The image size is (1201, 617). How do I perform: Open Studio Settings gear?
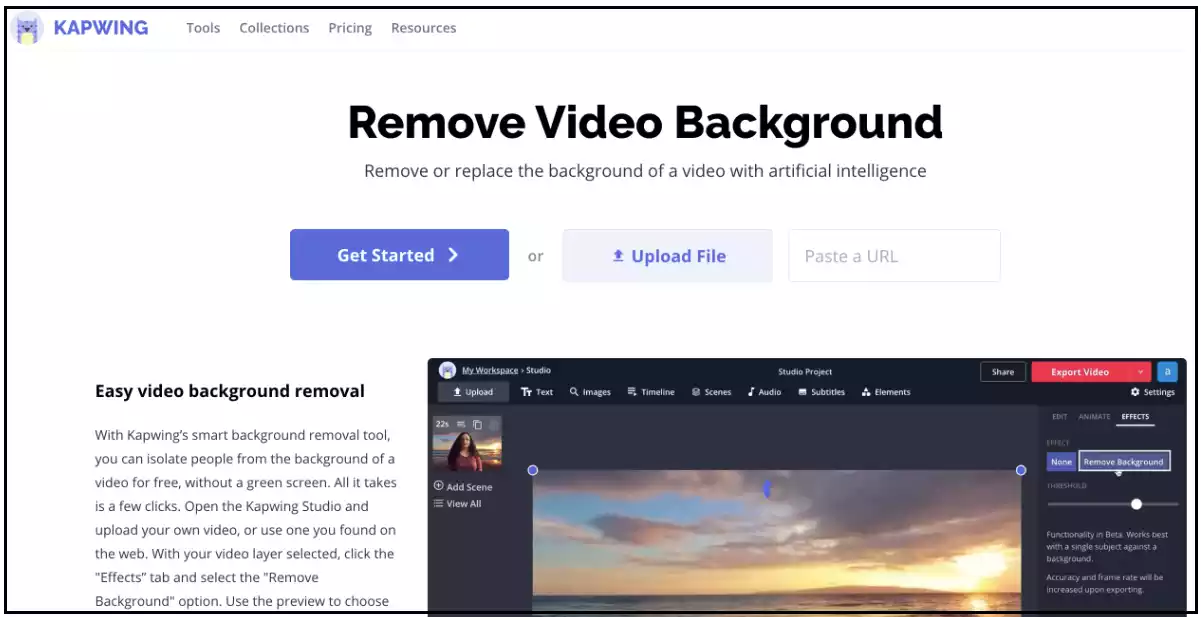coord(1153,392)
